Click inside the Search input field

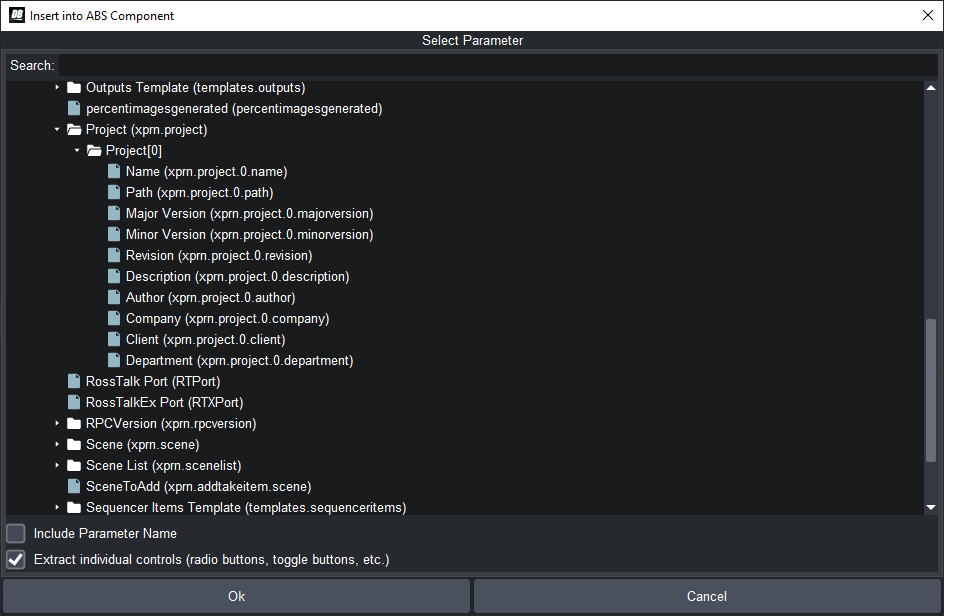pos(498,65)
